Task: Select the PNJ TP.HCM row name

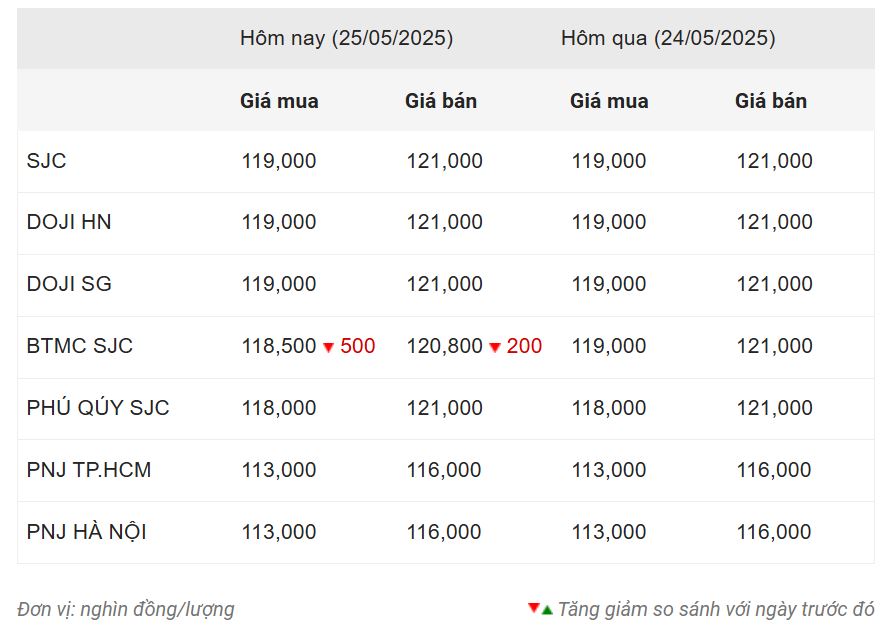Action: click(x=89, y=470)
